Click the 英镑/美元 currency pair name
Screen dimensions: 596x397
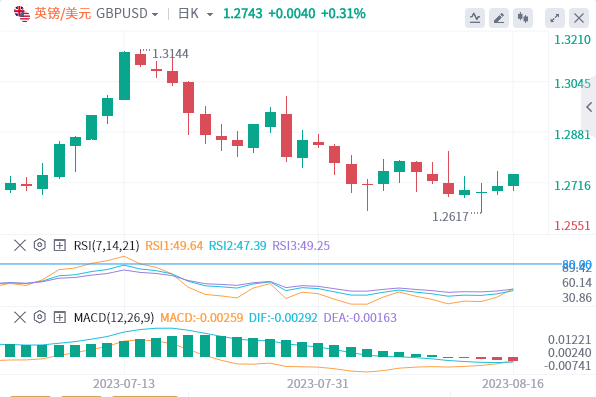pos(63,14)
